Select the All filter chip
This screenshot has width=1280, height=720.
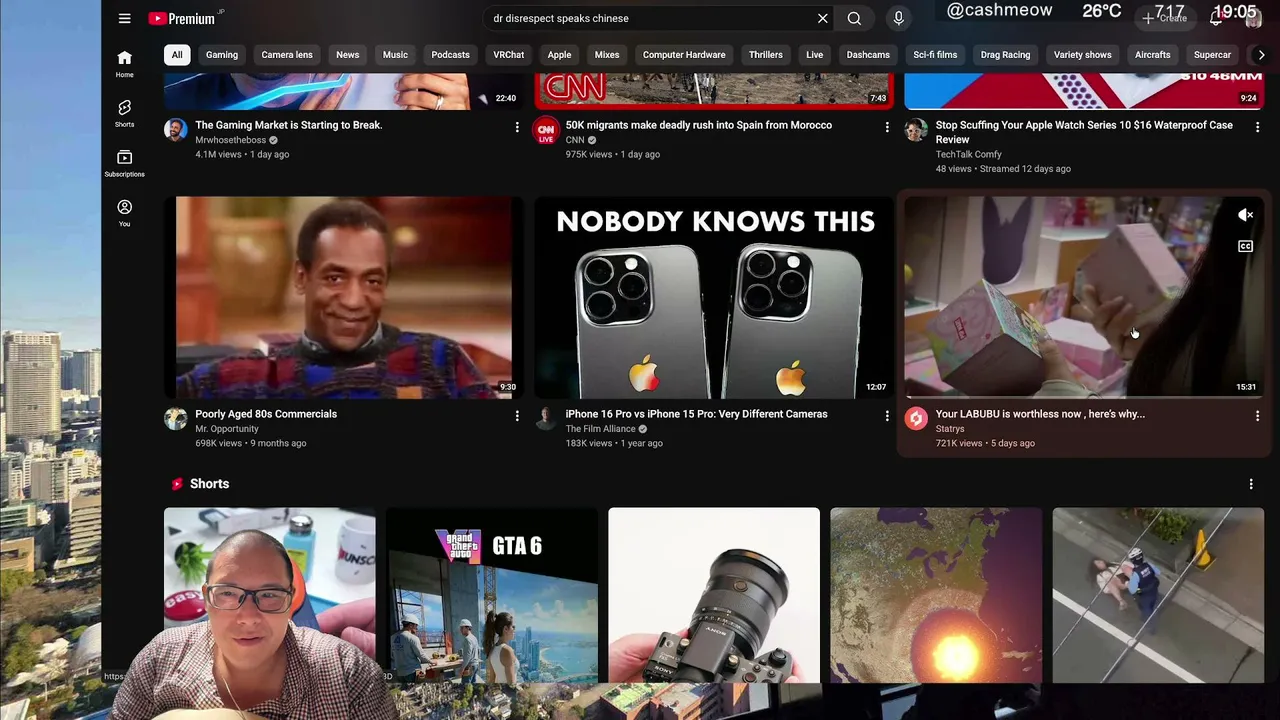[x=177, y=55]
